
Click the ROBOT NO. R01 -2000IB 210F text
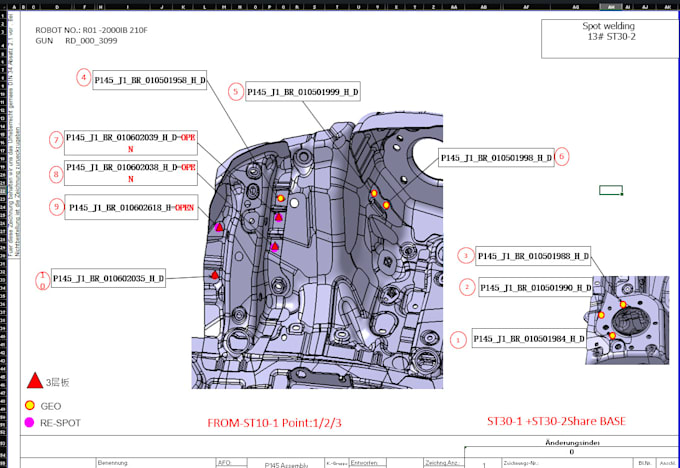click(x=92, y=30)
